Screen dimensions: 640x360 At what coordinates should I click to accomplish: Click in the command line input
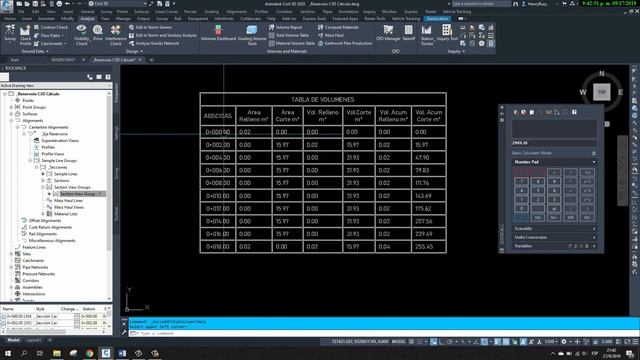point(384,333)
